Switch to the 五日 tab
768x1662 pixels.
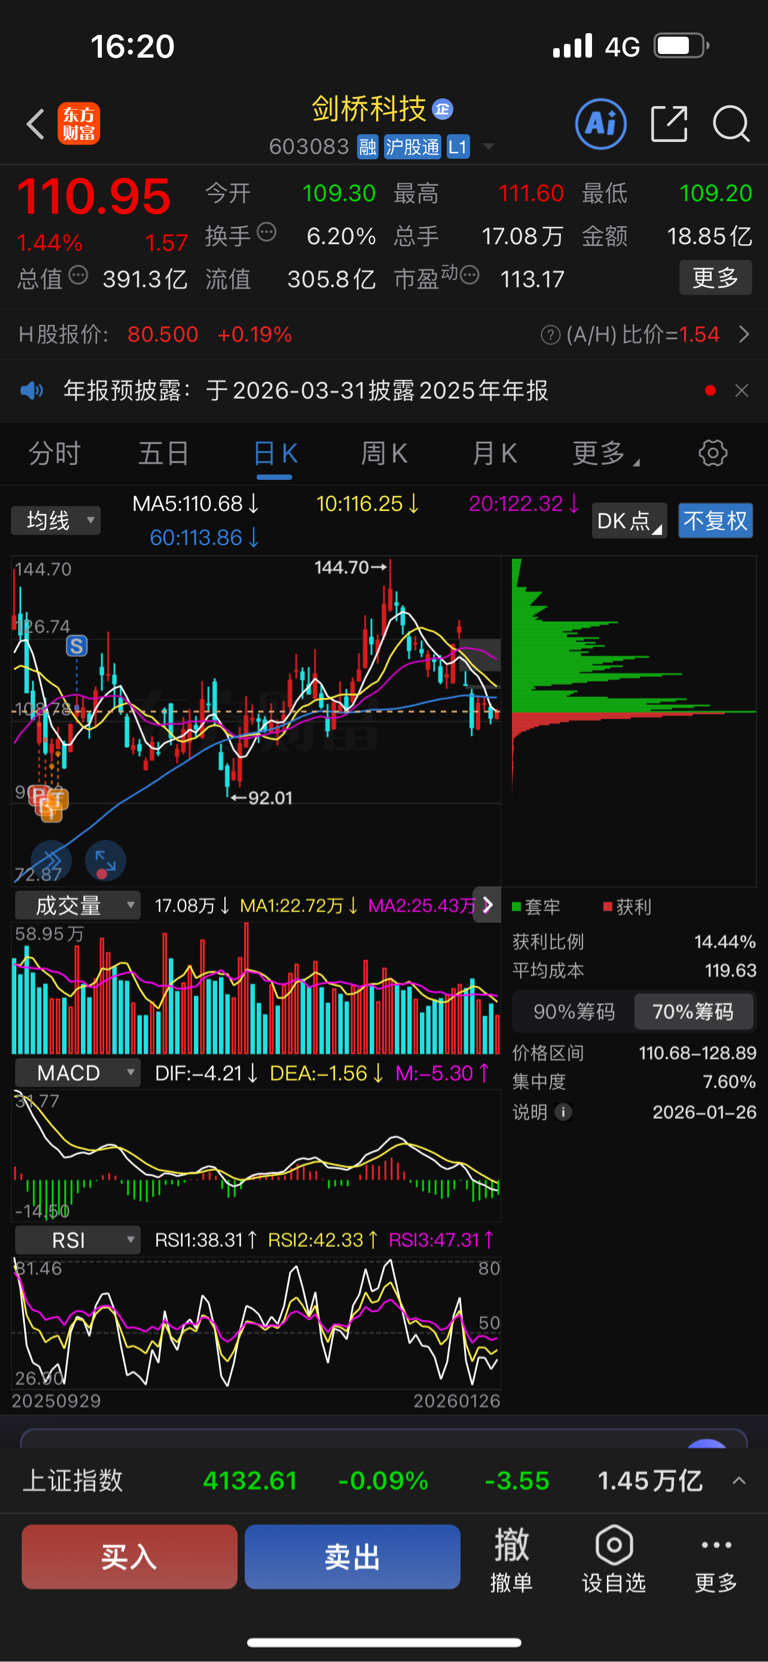(164, 454)
